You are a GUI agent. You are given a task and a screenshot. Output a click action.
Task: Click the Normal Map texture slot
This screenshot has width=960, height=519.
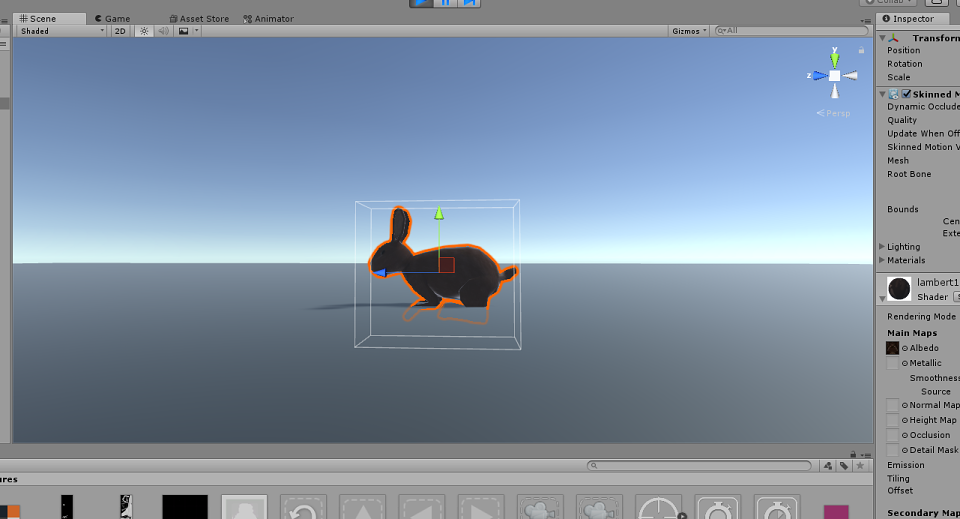(893, 405)
